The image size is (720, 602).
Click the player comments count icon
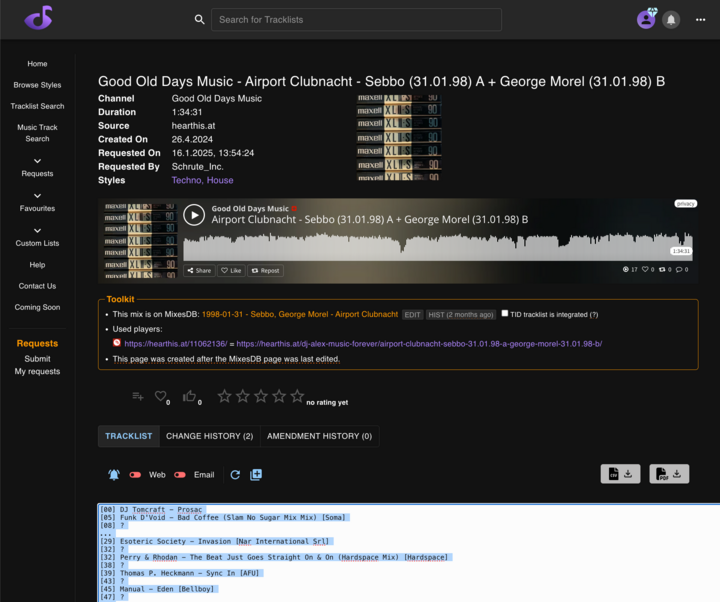click(679, 270)
